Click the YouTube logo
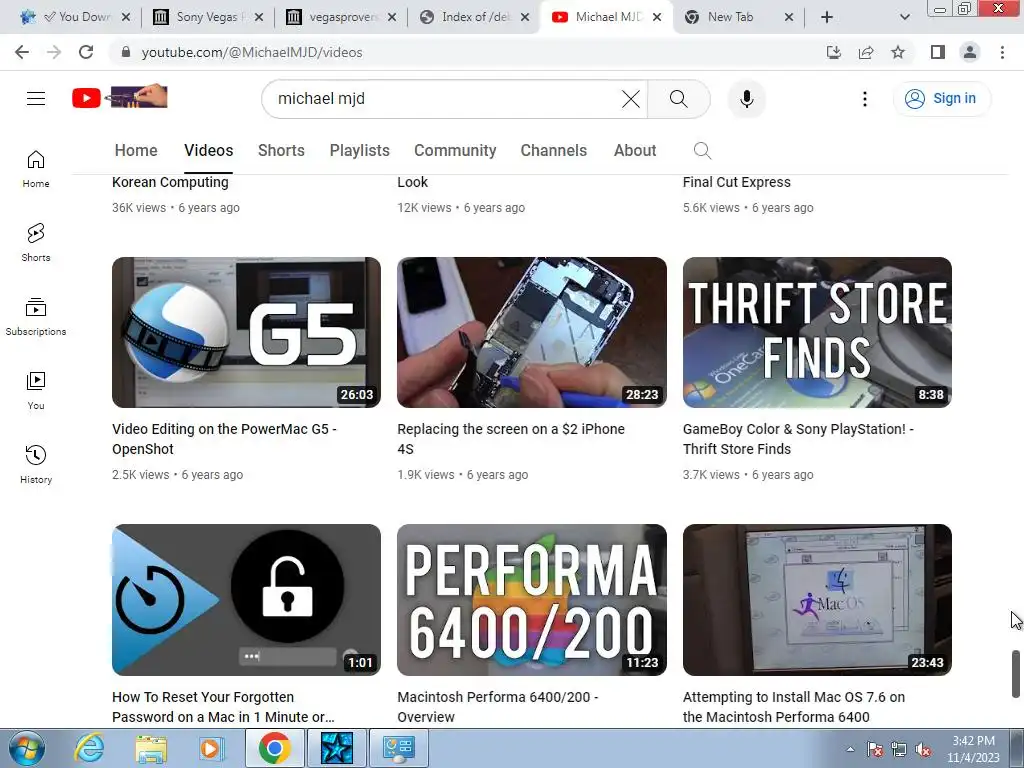This screenshot has height=768, width=1024. point(120,97)
